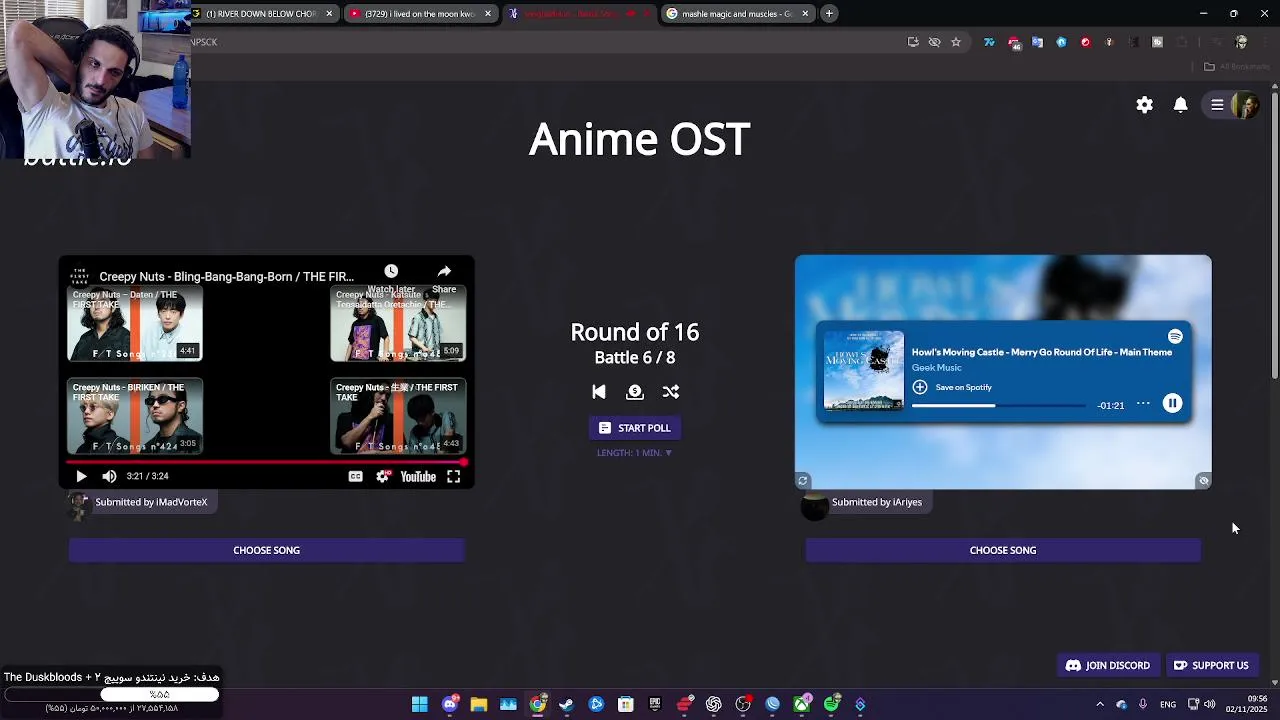Open suggested video Creepy Nuts - Daten
This screenshot has width=1280, height=720.
[135, 323]
